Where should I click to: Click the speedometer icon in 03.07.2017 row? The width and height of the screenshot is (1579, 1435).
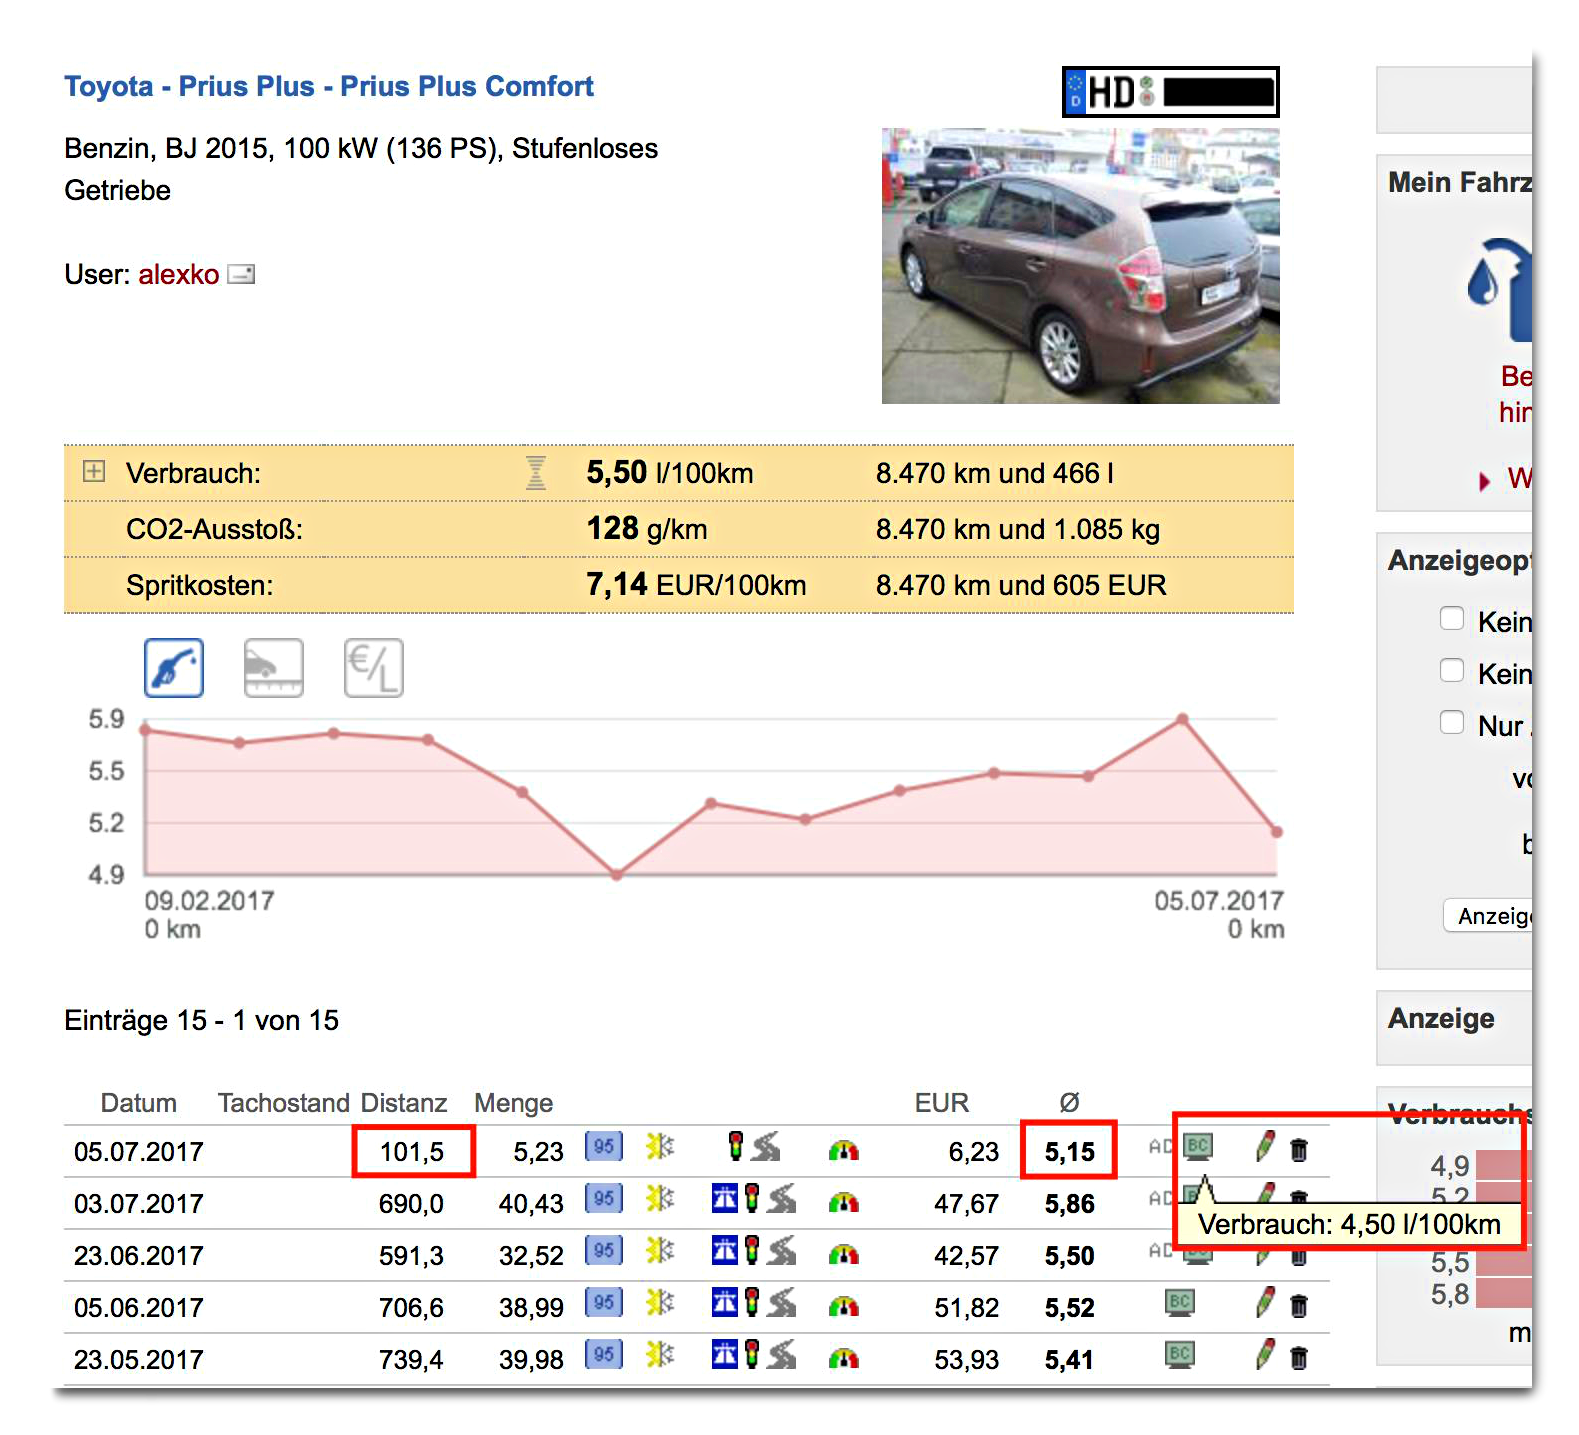844,1202
